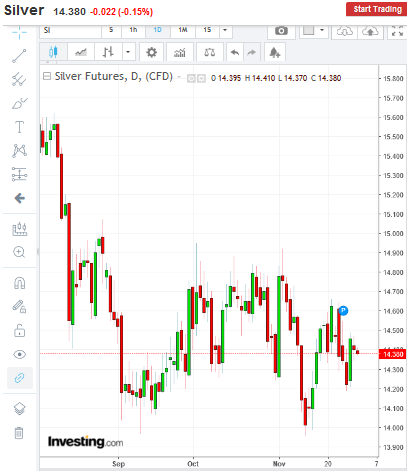Click the small up arrow under candlestick button
Viewport: 407px width, 471px height.
coord(48,62)
